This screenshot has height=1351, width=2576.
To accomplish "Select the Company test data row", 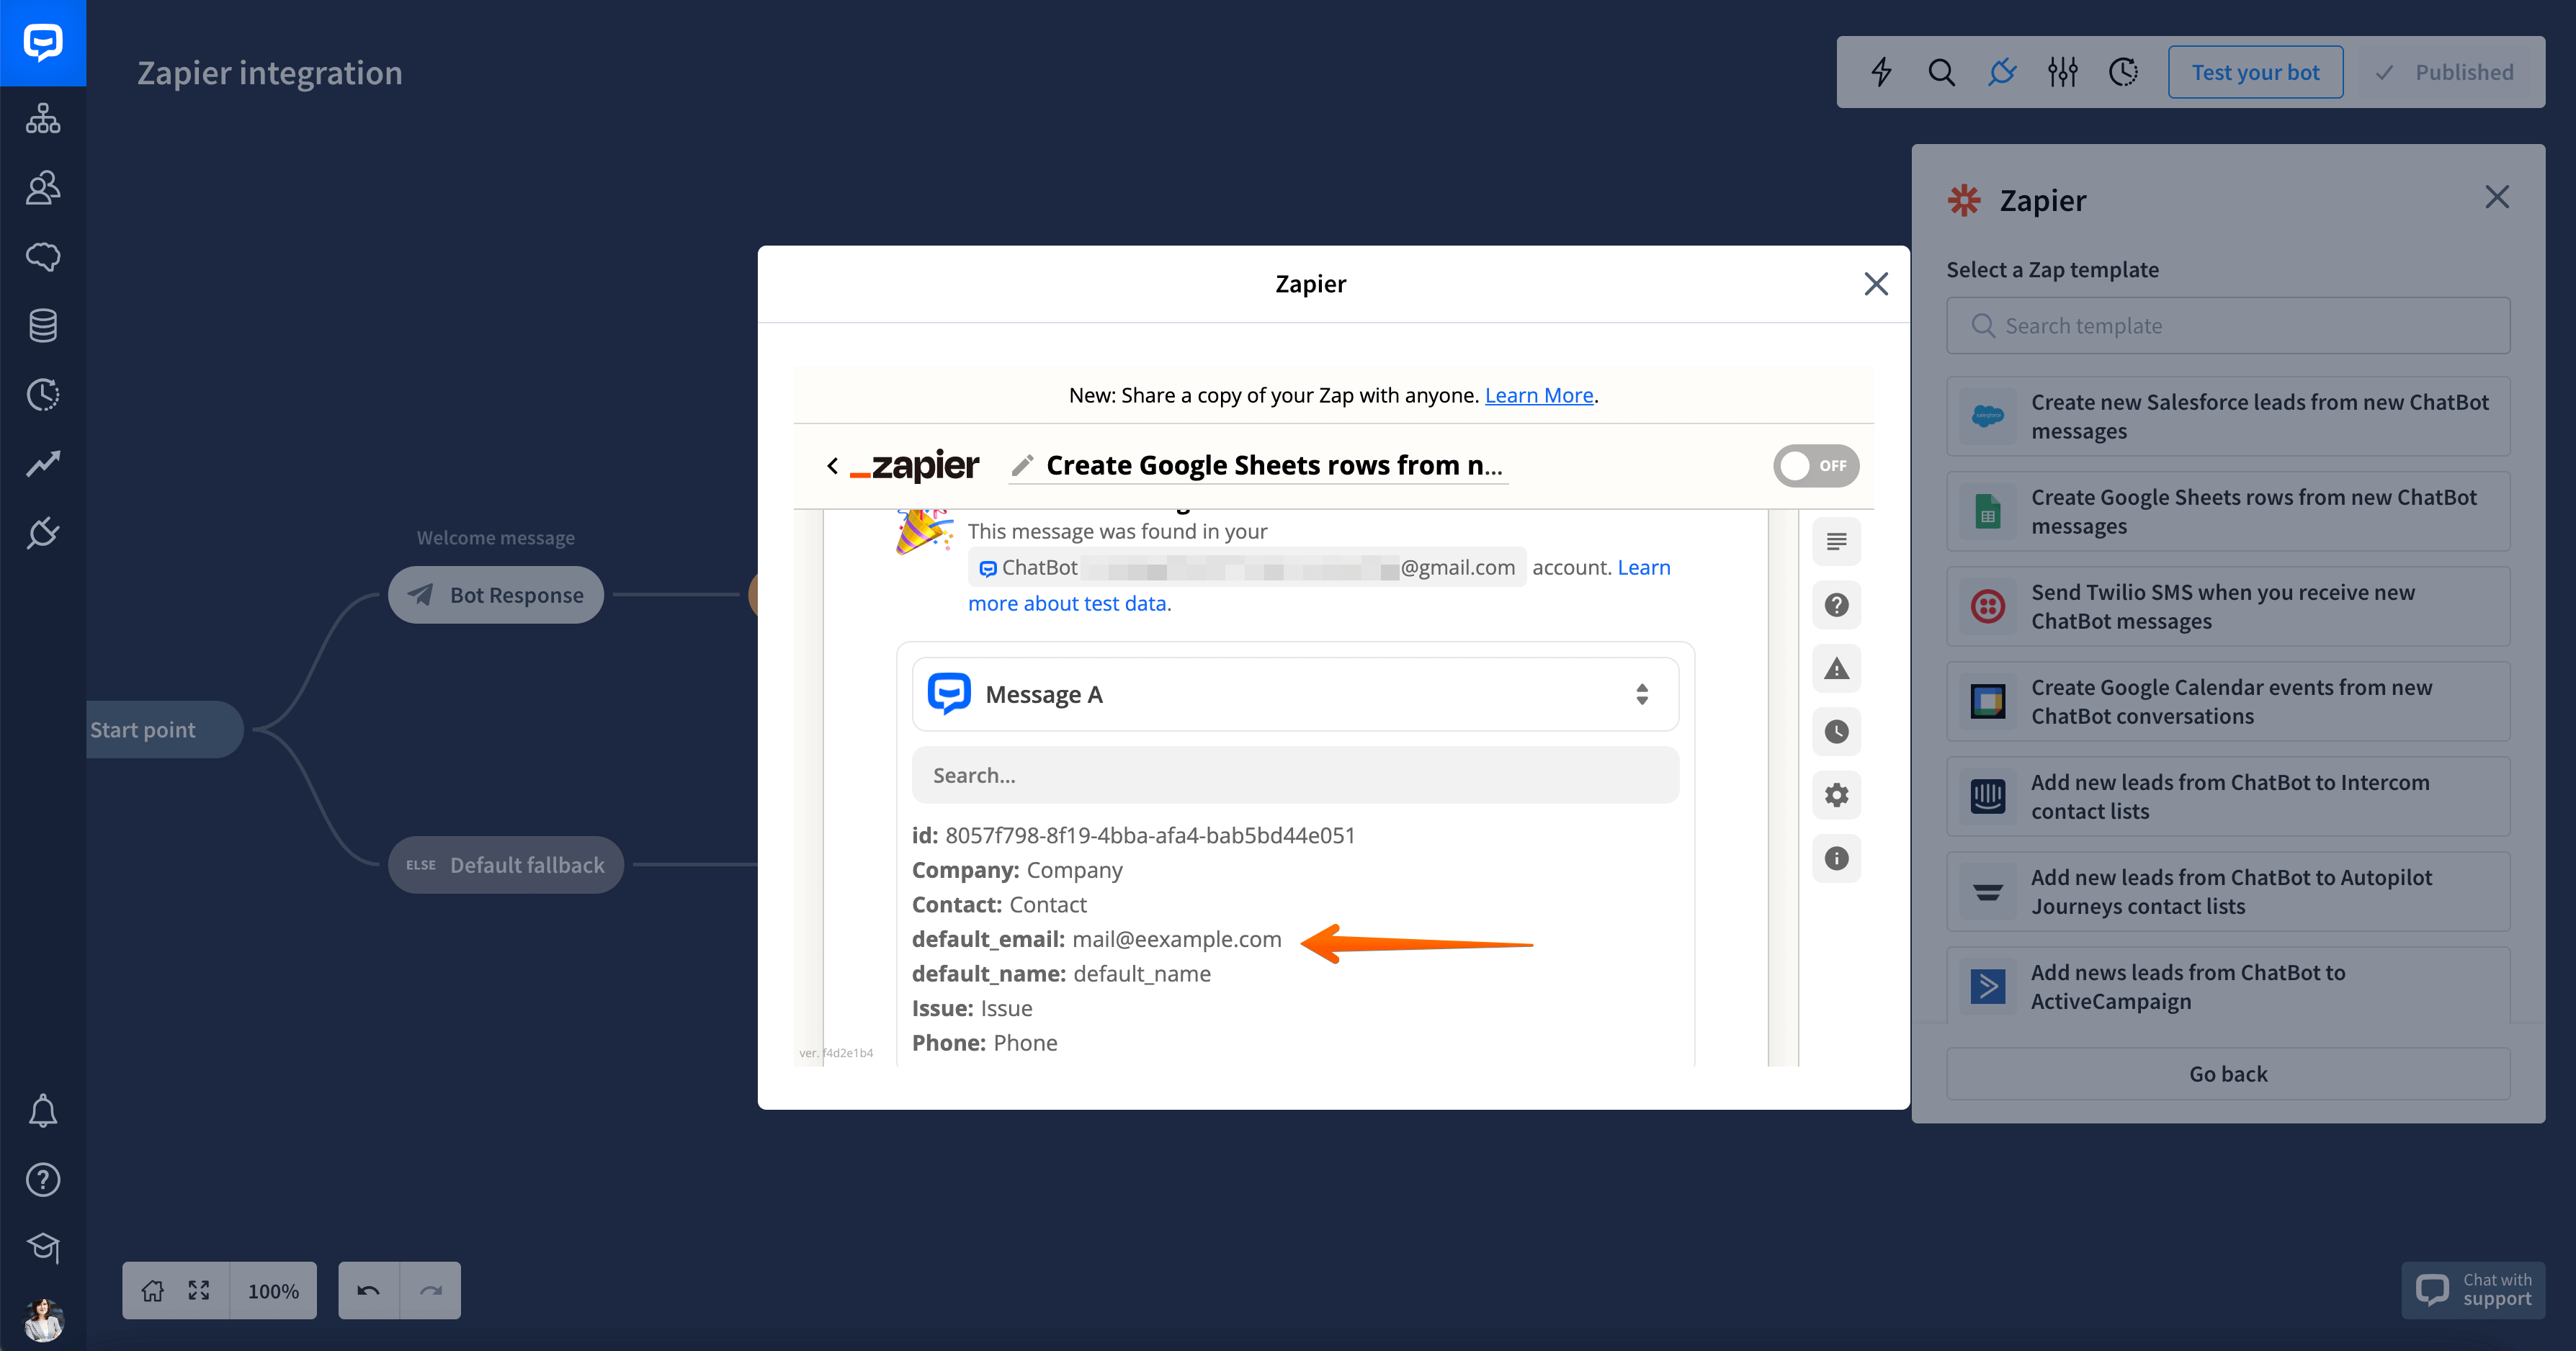I will [1017, 870].
